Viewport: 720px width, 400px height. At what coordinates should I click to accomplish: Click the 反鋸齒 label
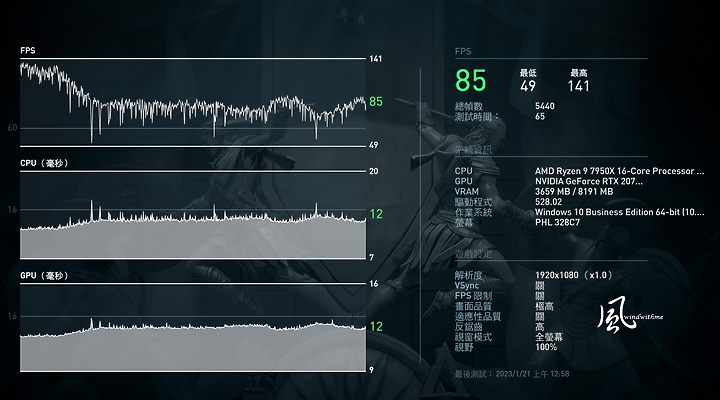pos(468,327)
